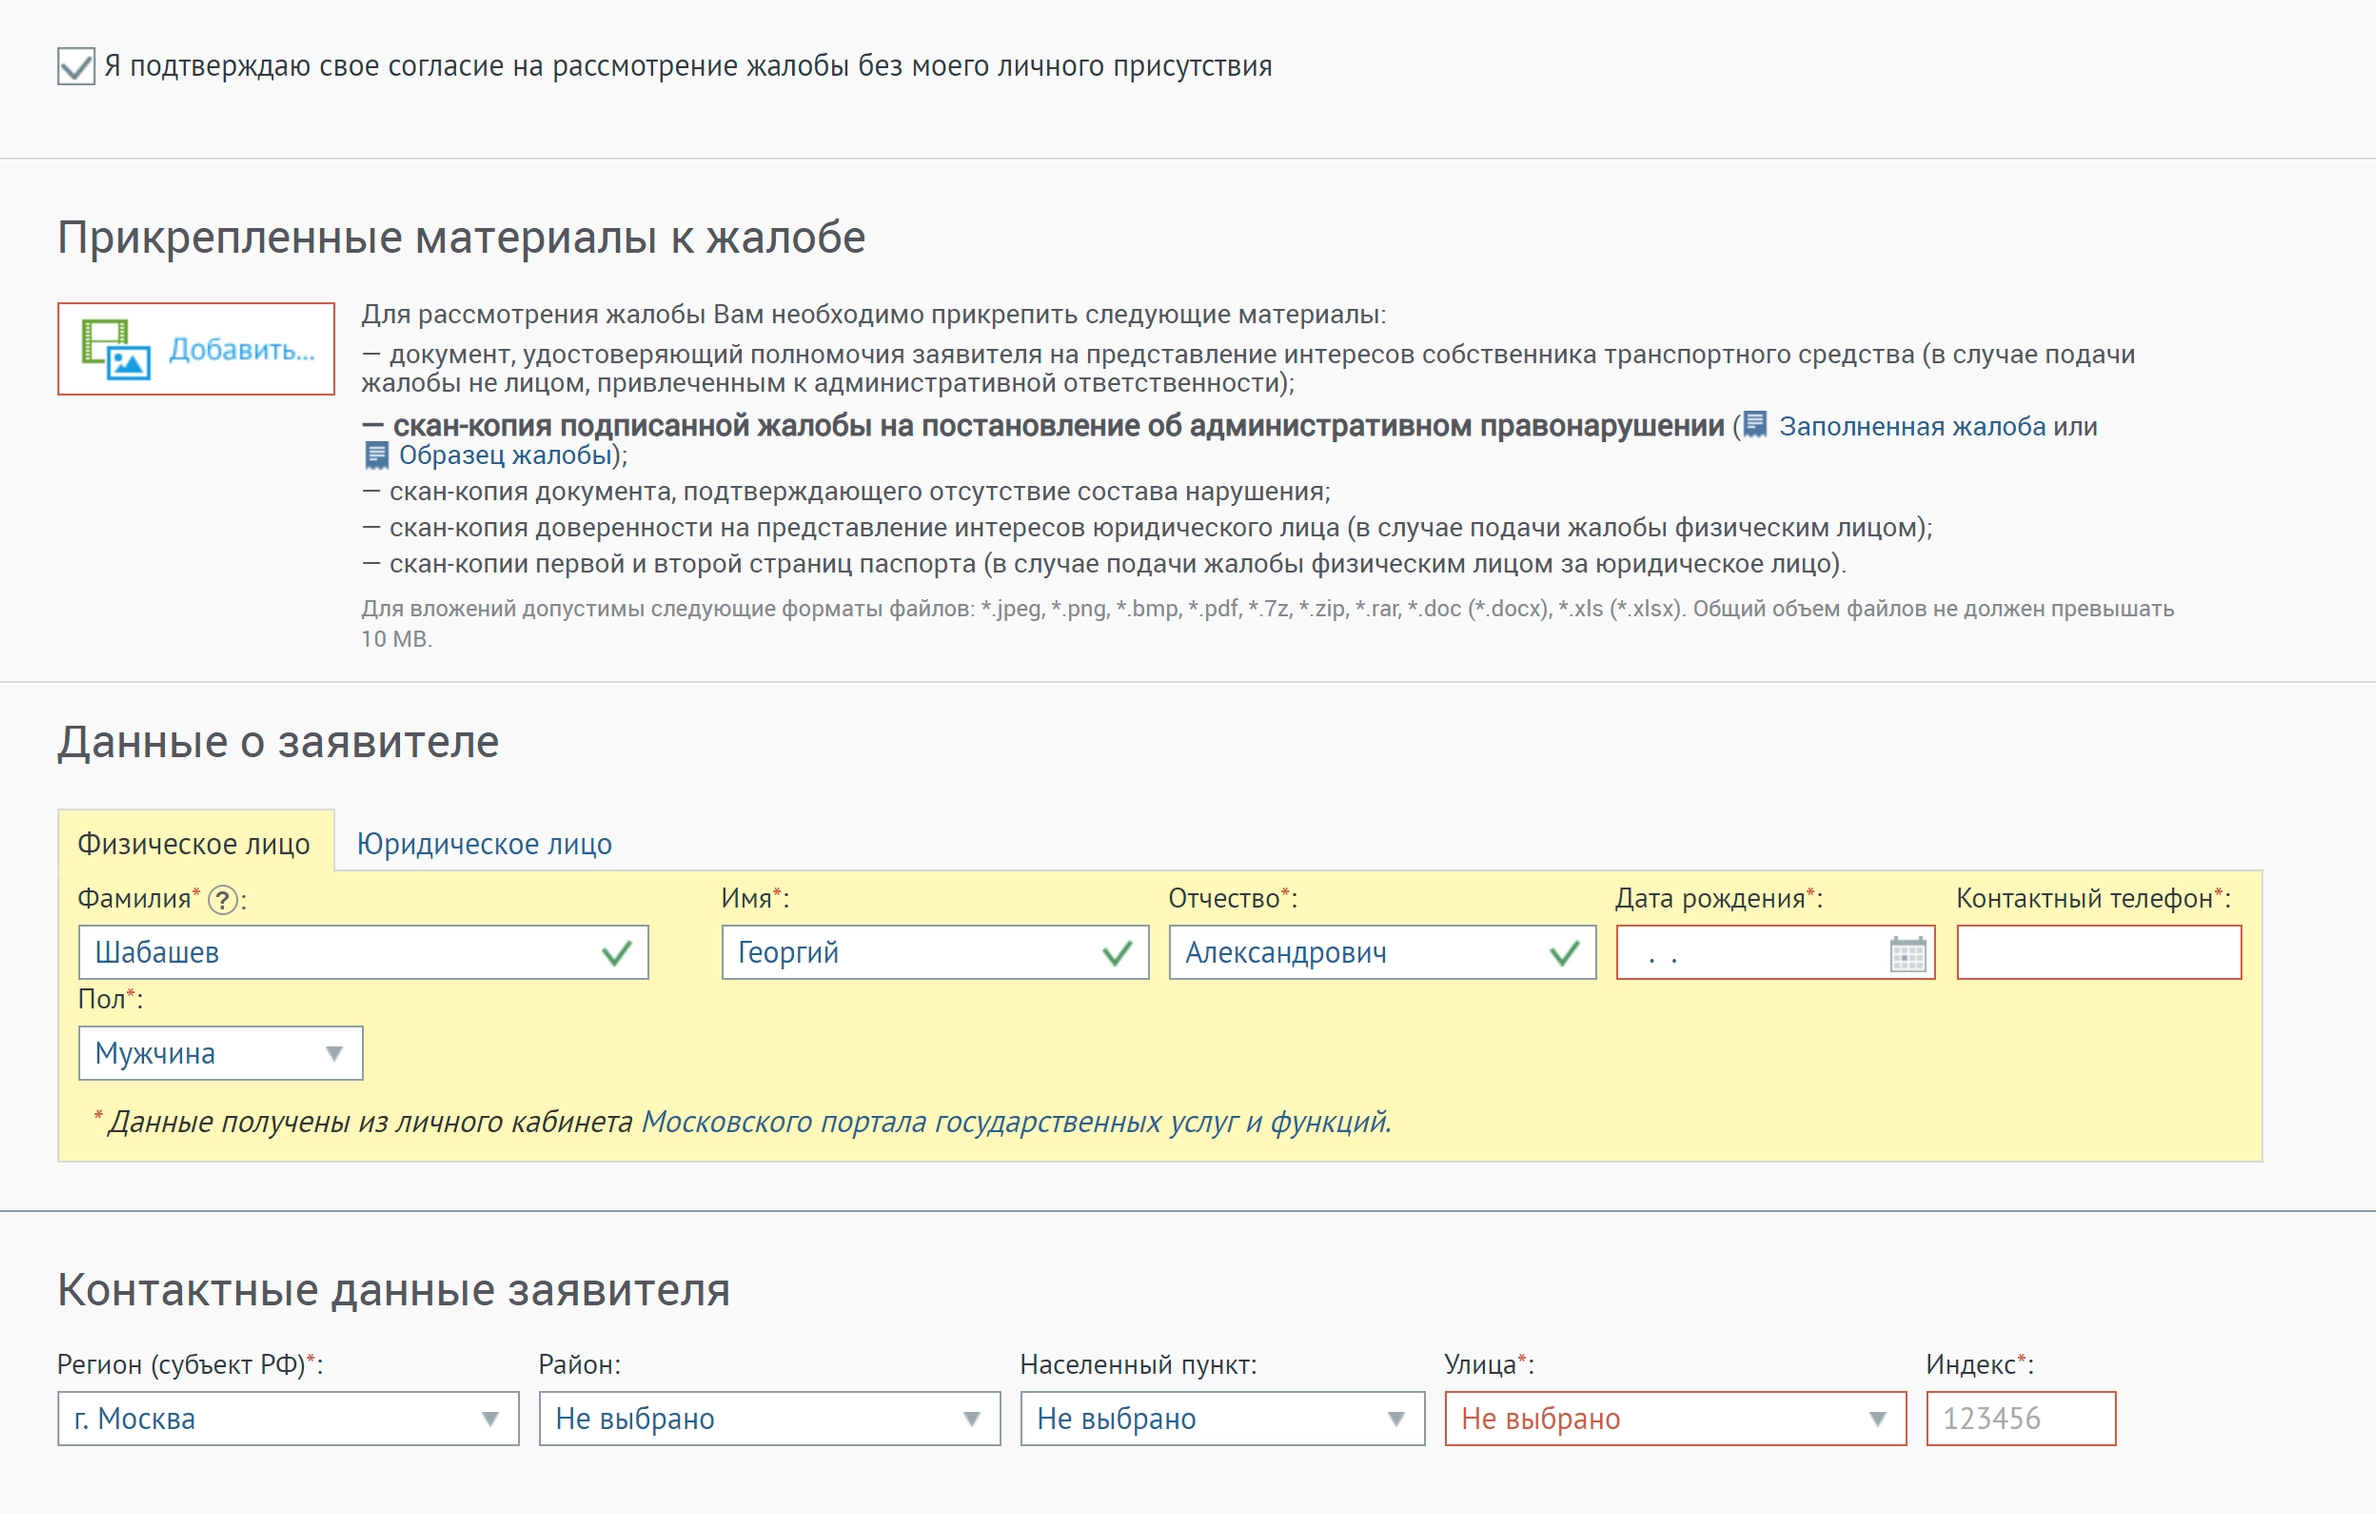This screenshot has width=2376, height=1514.
Task: Click the Данные о заявителе heading
Action: point(278,742)
